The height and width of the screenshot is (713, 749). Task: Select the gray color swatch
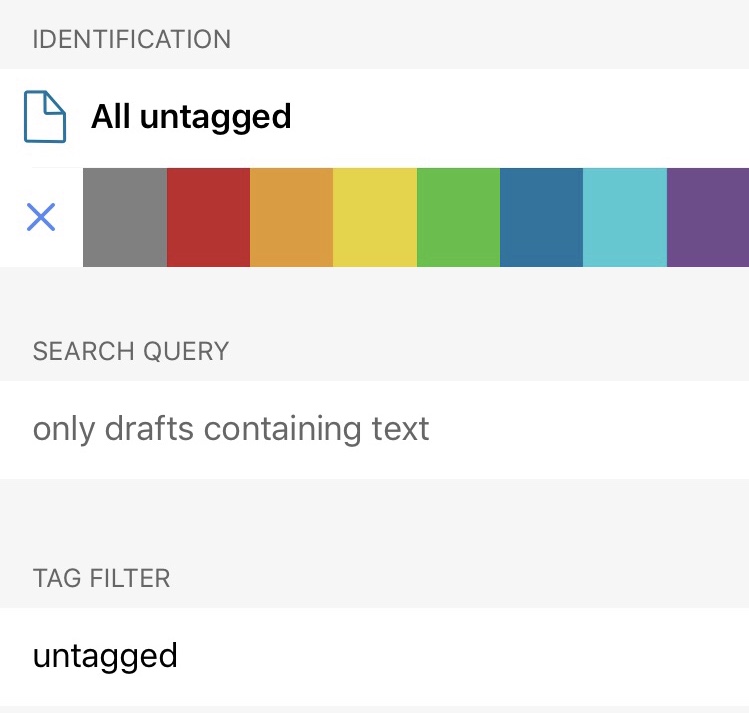124,217
